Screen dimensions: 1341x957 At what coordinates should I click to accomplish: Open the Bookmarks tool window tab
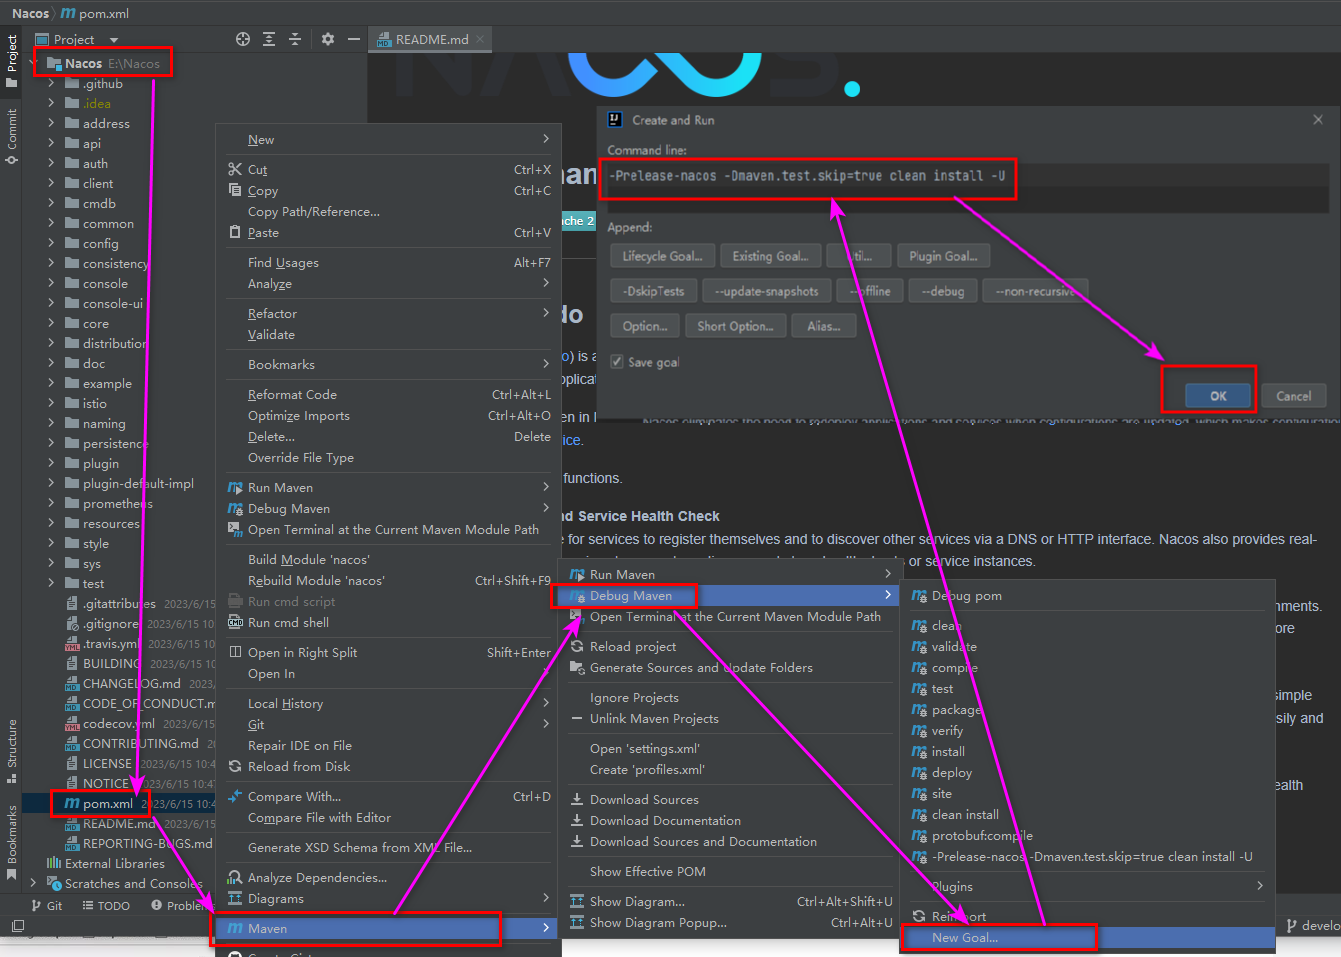point(12,841)
